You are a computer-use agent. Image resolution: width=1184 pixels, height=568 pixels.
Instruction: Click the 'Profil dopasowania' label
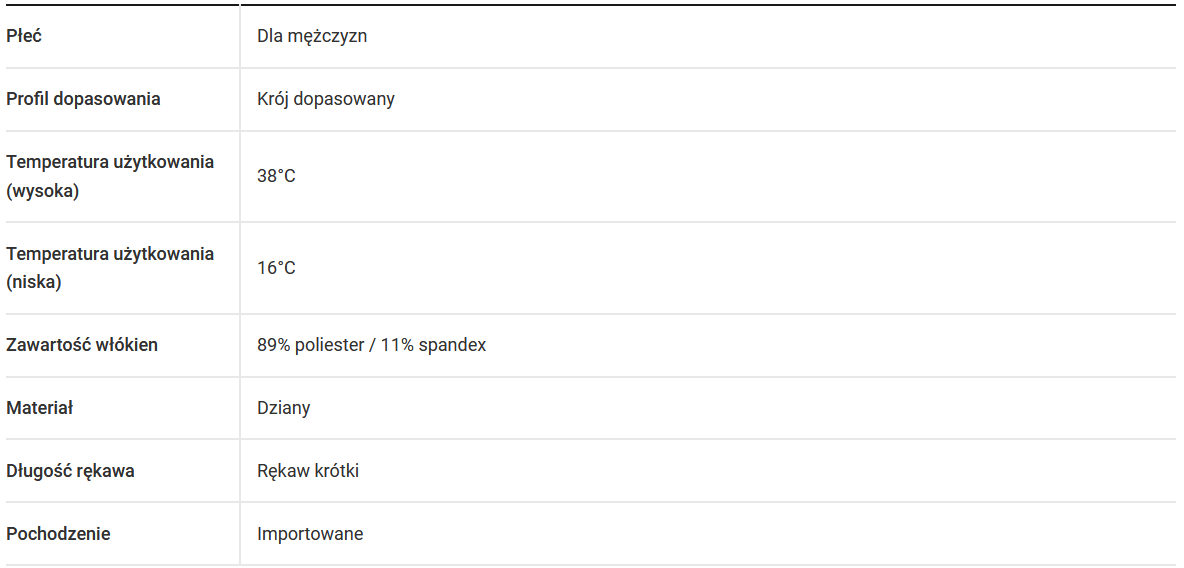pos(83,99)
